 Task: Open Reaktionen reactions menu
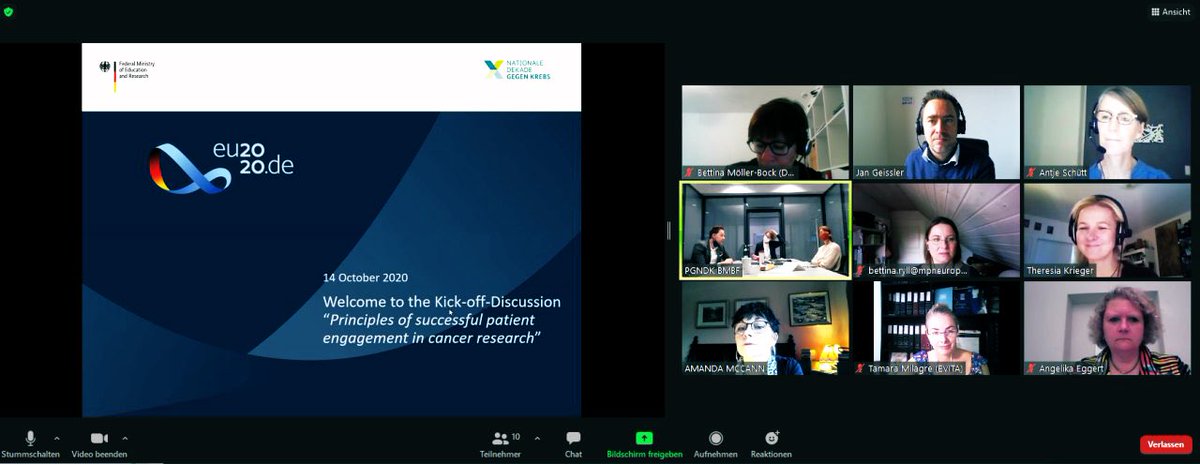pos(771,444)
